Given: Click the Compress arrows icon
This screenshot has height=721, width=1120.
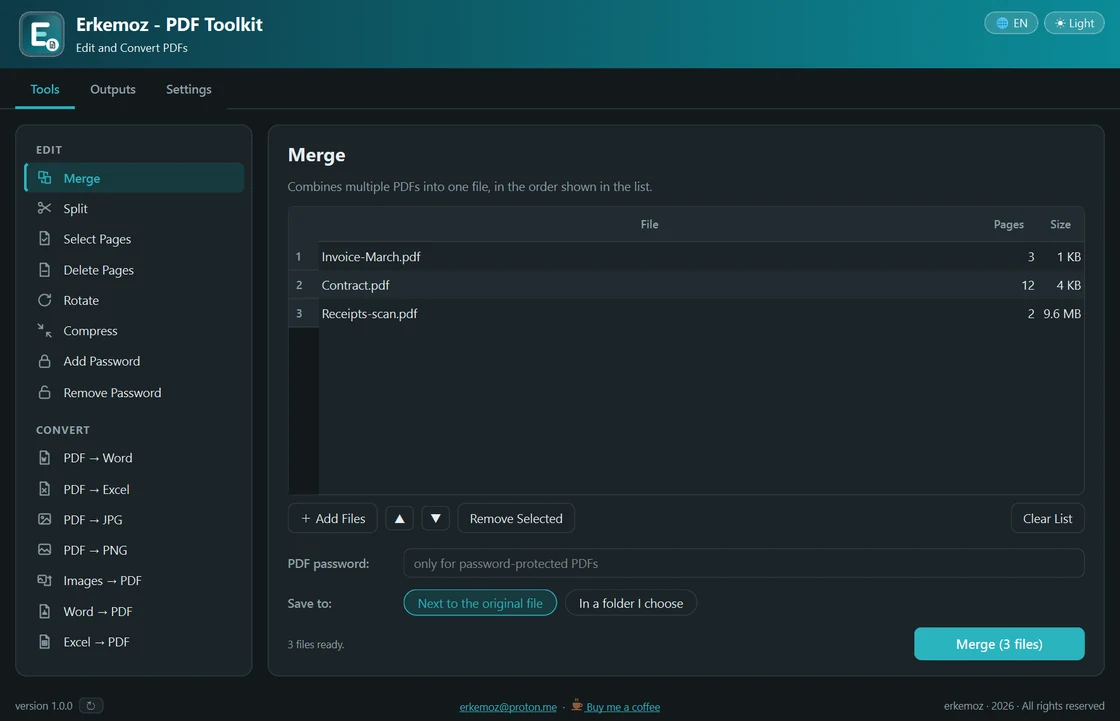Looking at the screenshot, I should [x=44, y=330].
